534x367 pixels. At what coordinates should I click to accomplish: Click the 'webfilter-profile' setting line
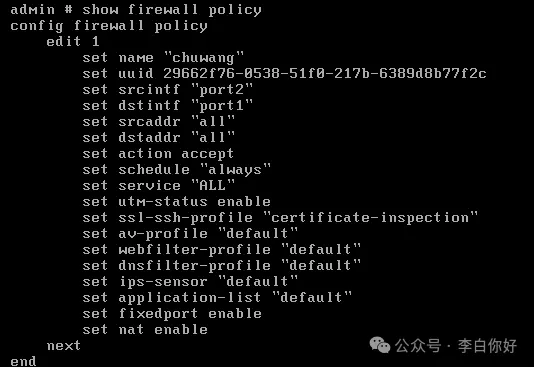[x=221, y=250]
